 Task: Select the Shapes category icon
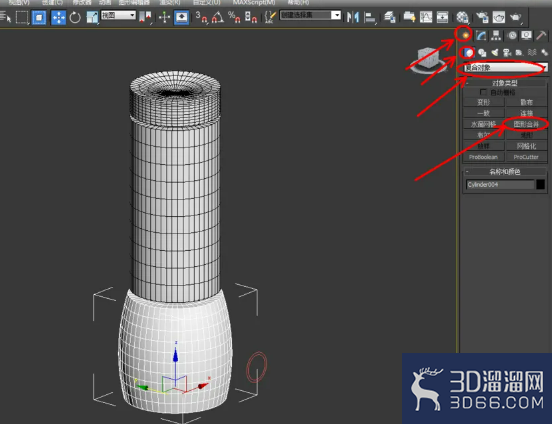482,52
